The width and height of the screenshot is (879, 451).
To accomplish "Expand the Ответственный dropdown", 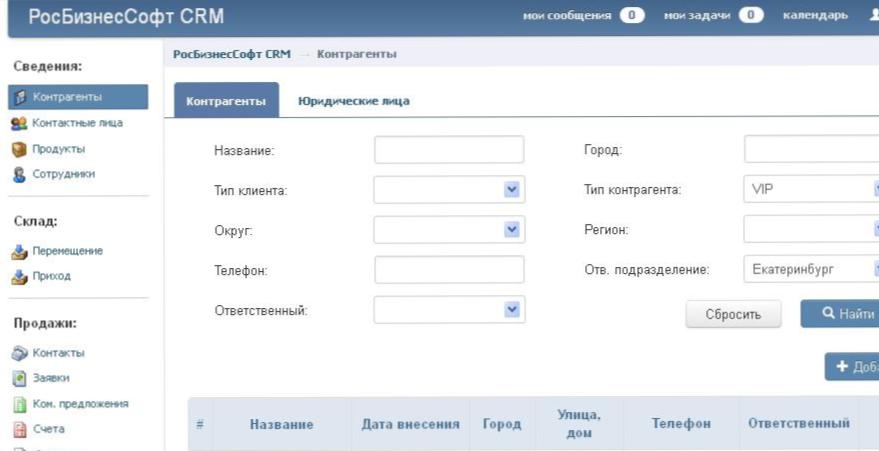I will (449, 309).
